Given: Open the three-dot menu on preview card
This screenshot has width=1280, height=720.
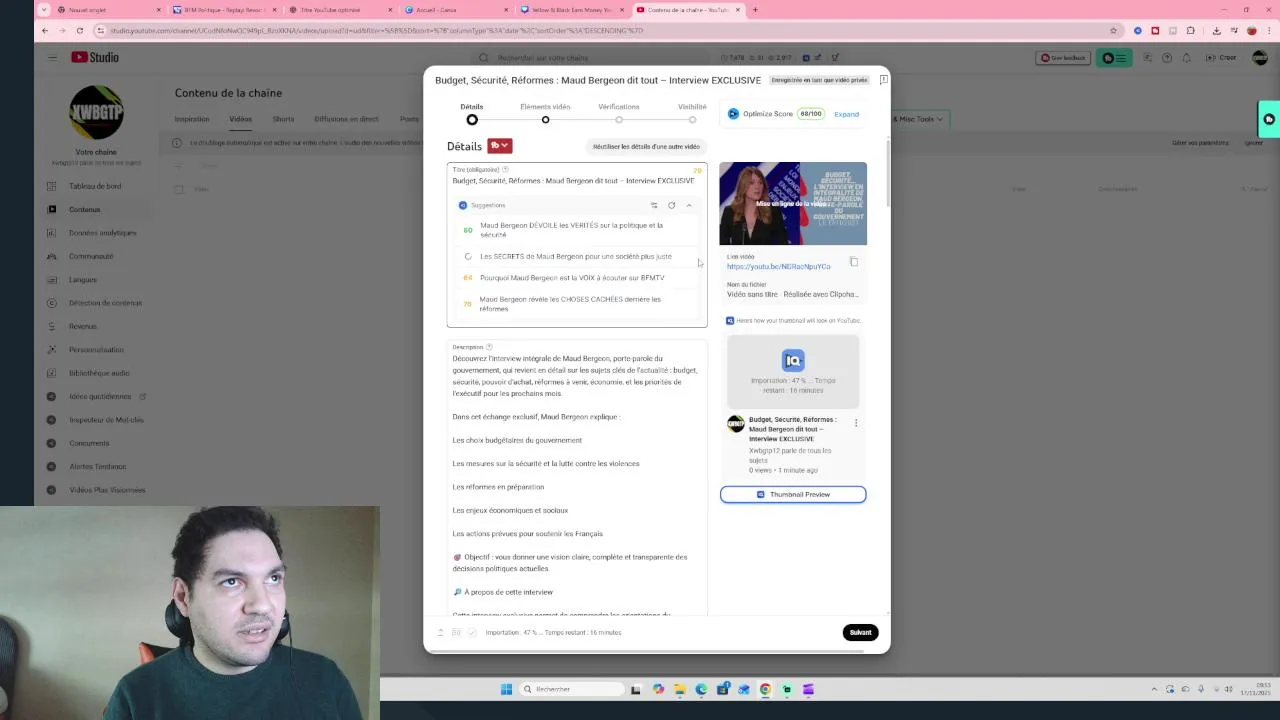Looking at the screenshot, I should pos(855,423).
